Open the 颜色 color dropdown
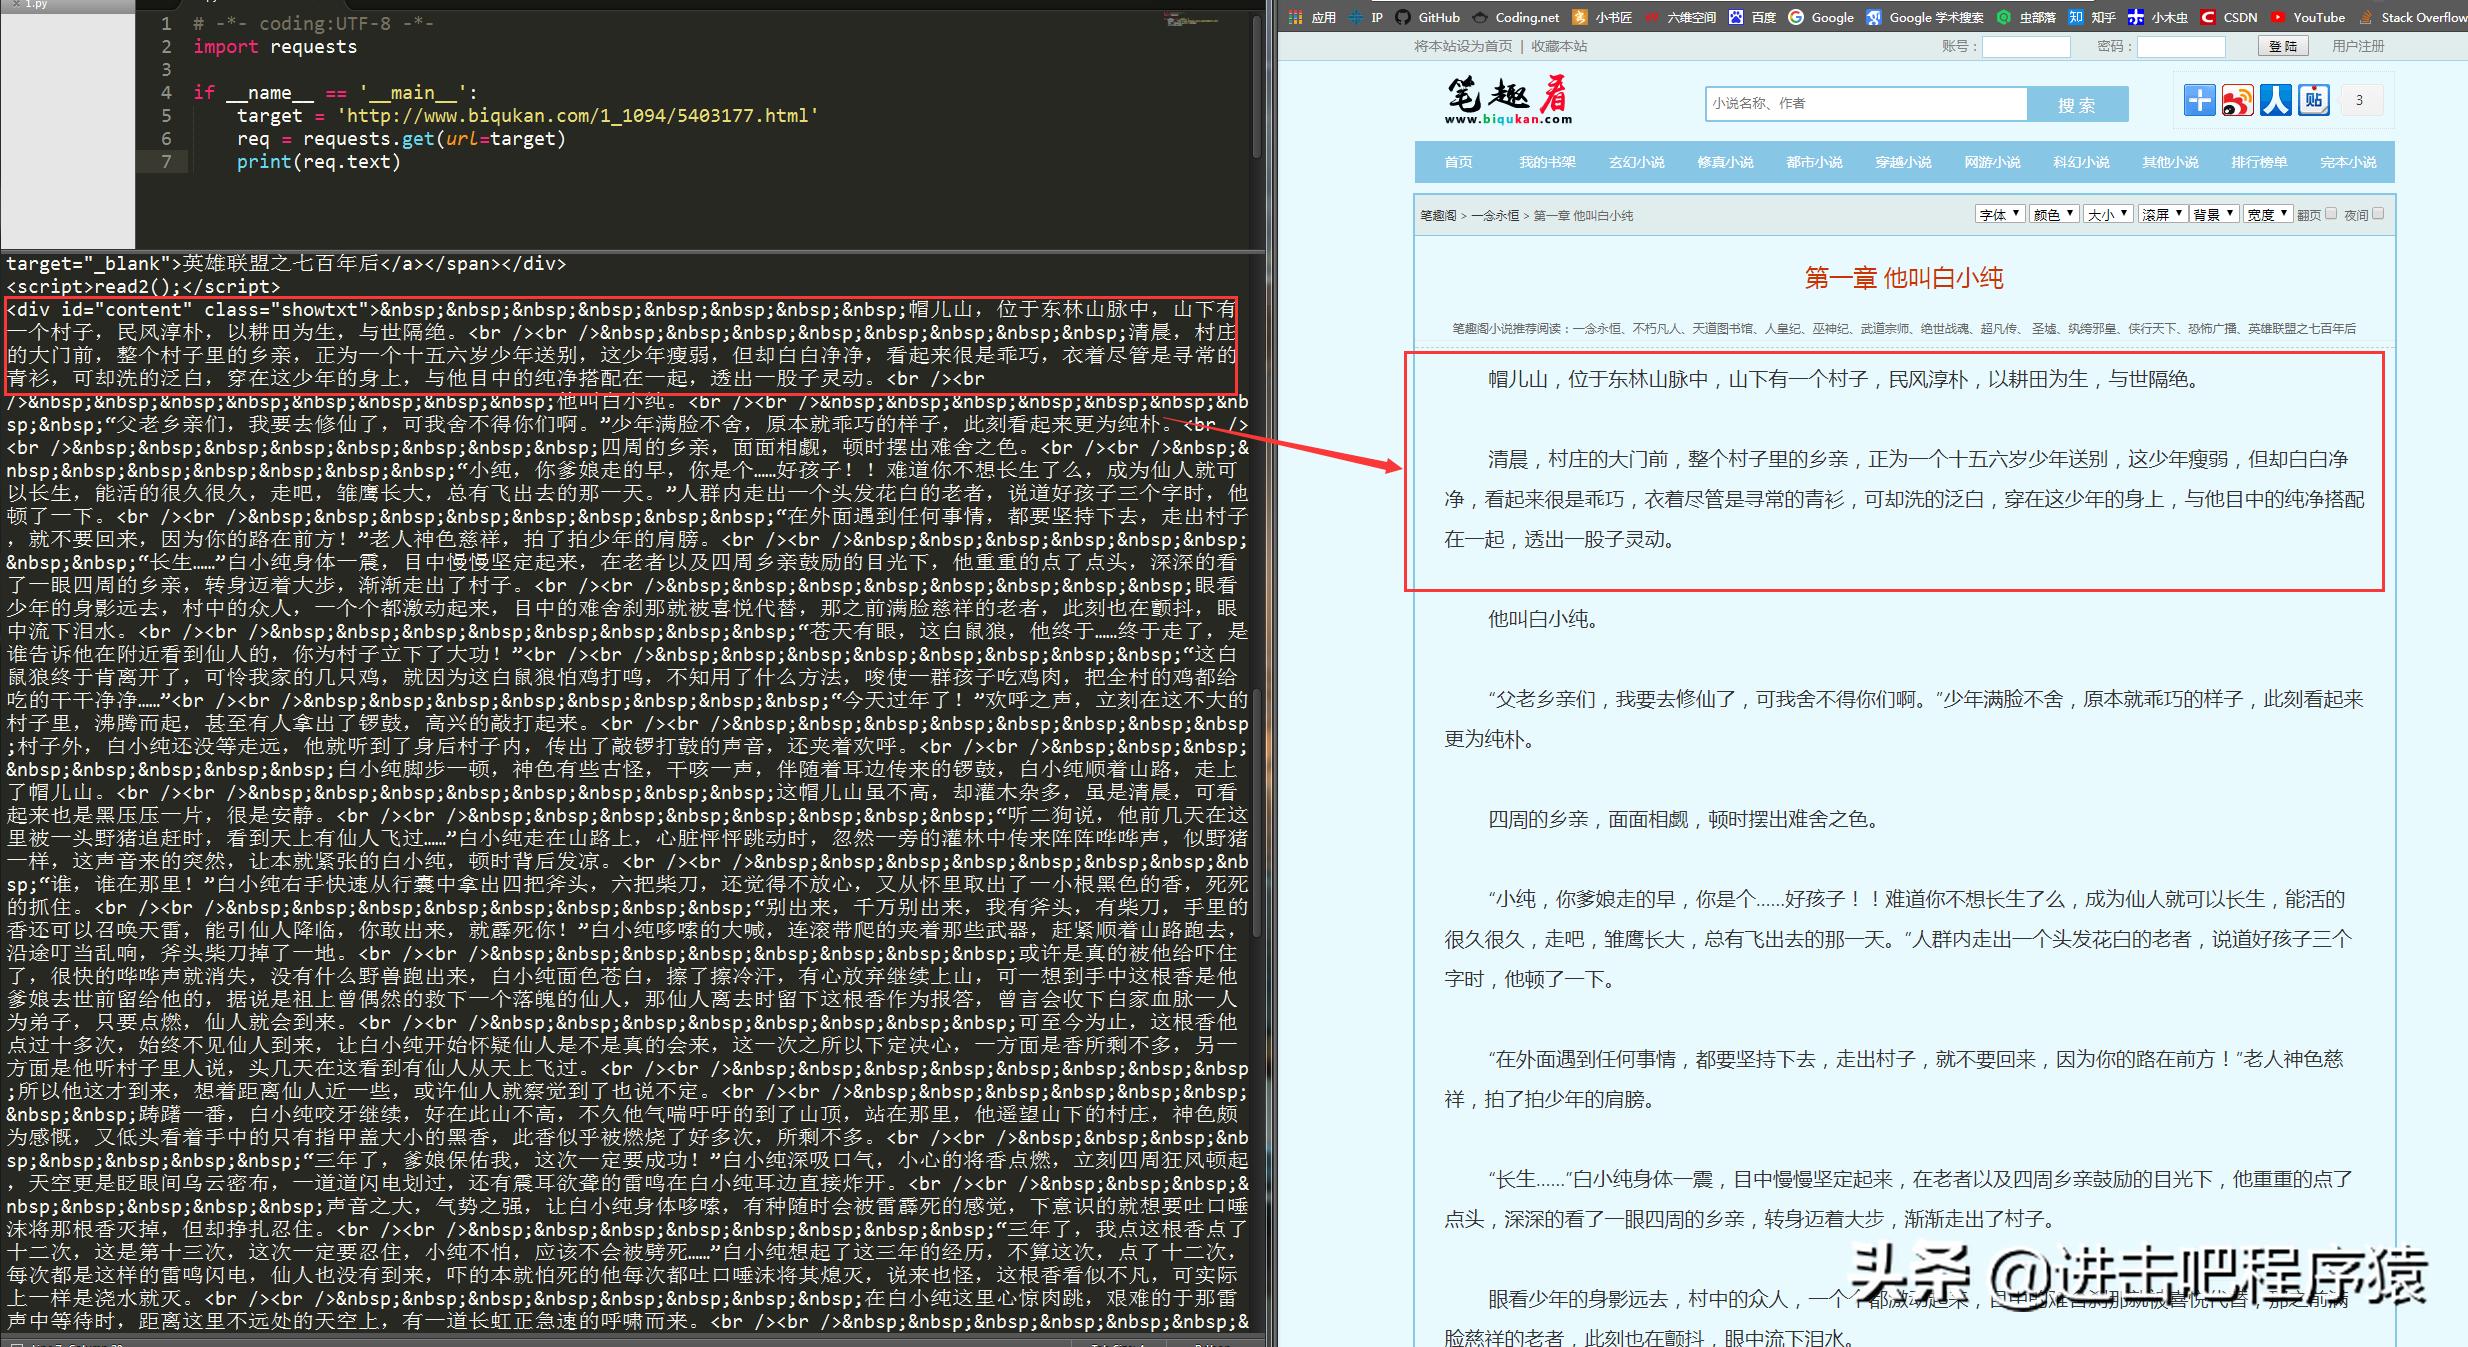Image resolution: width=2468 pixels, height=1347 pixels. point(2054,214)
